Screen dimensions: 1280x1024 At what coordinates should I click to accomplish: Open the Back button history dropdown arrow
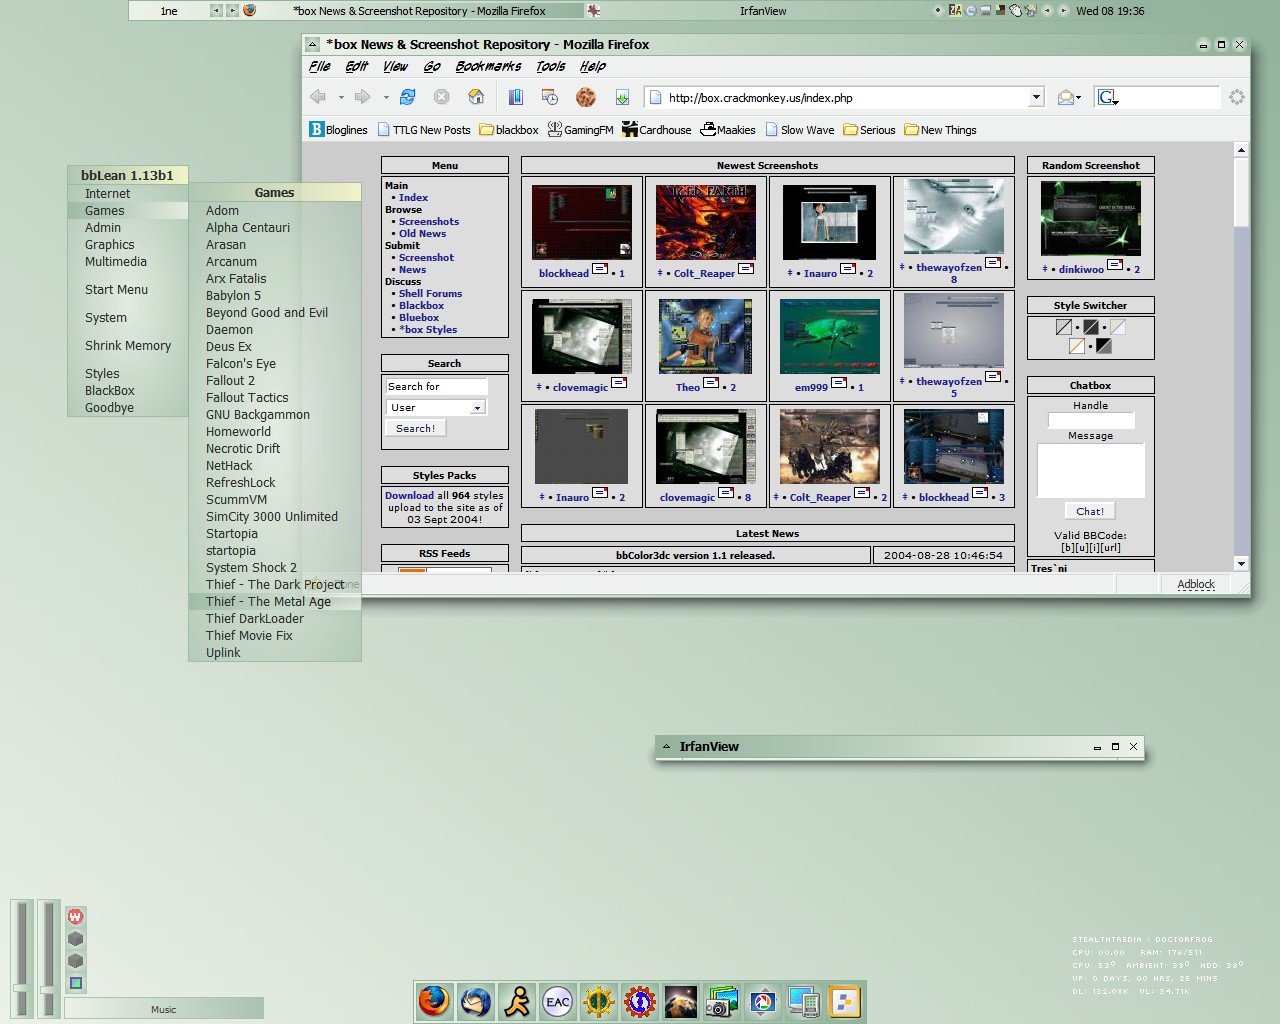tap(341, 98)
